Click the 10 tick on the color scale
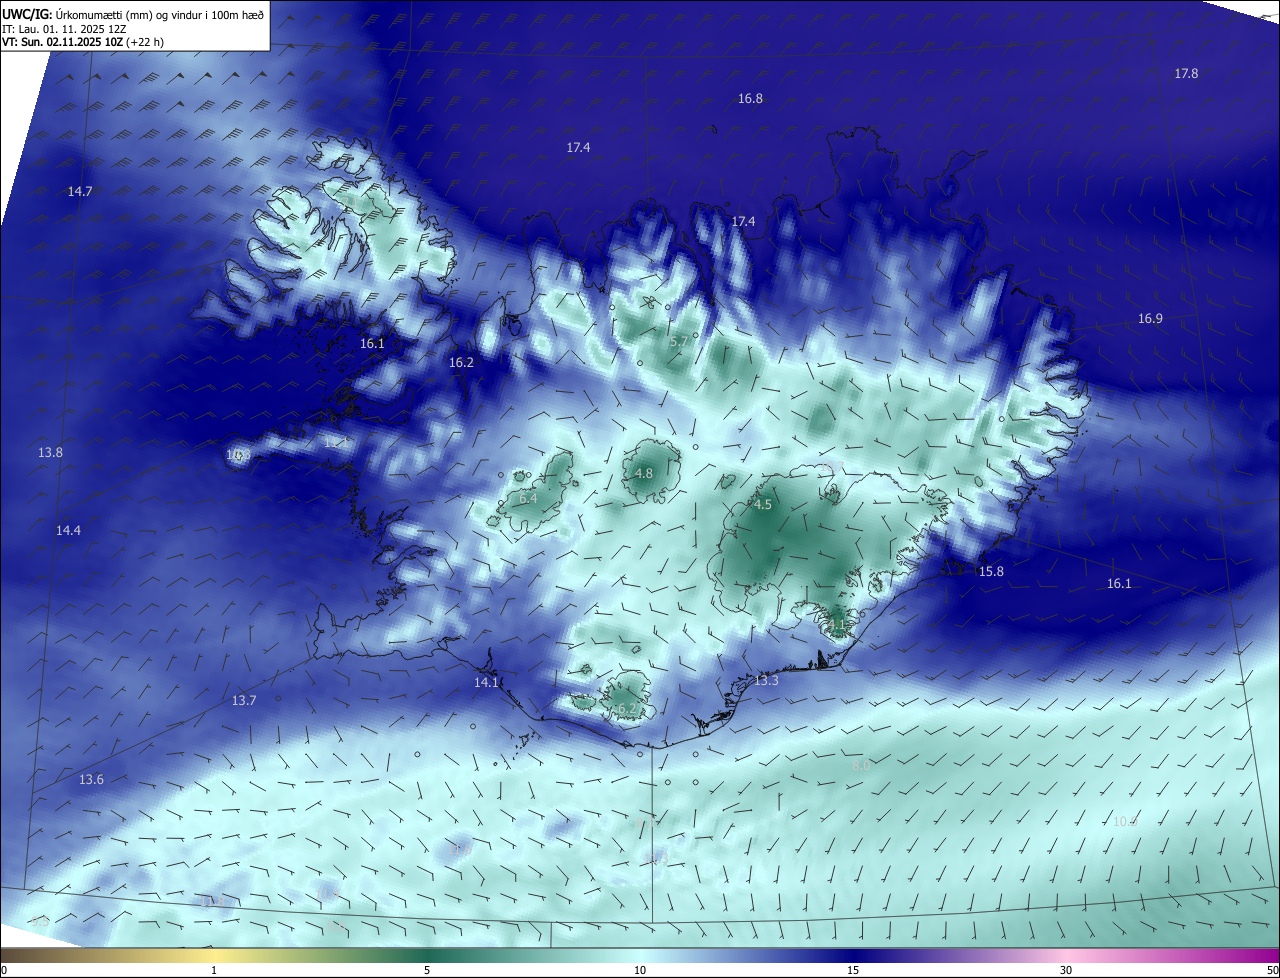 coord(640,970)
